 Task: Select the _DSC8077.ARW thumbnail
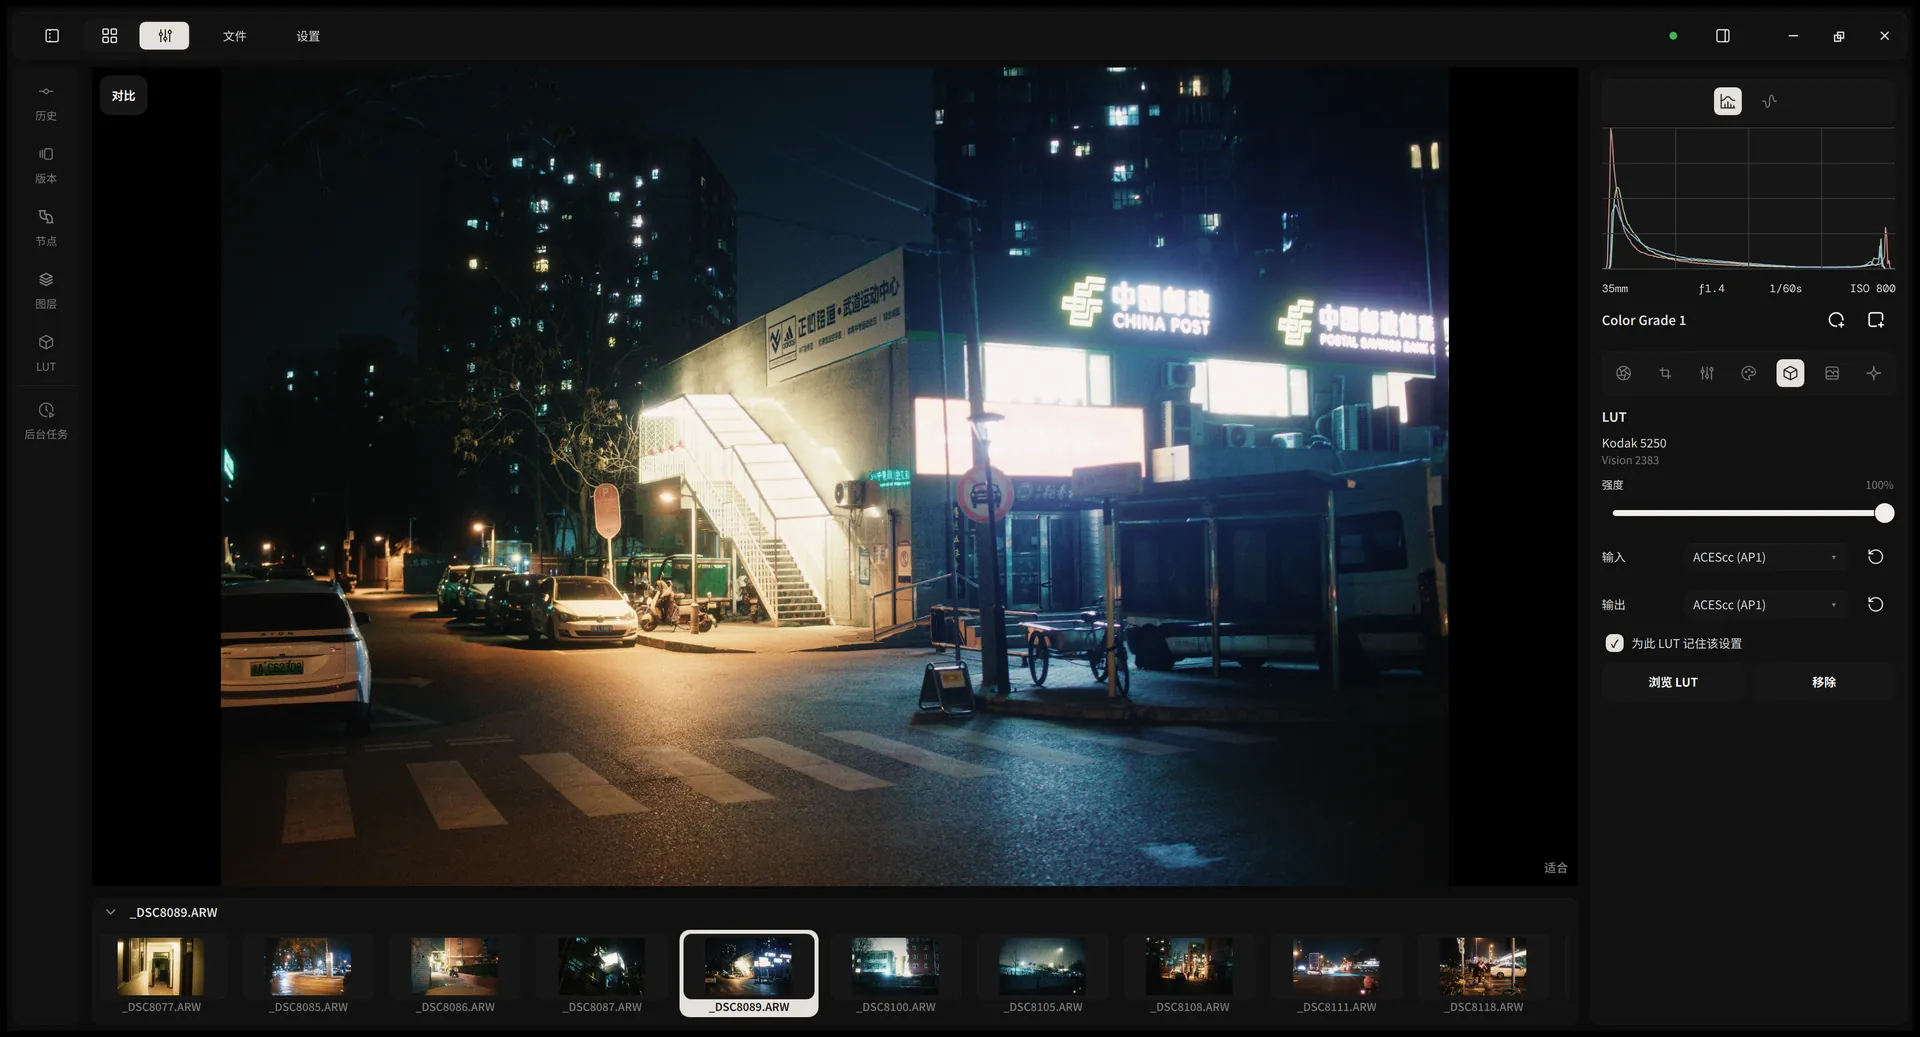click(x=162, y=975)
